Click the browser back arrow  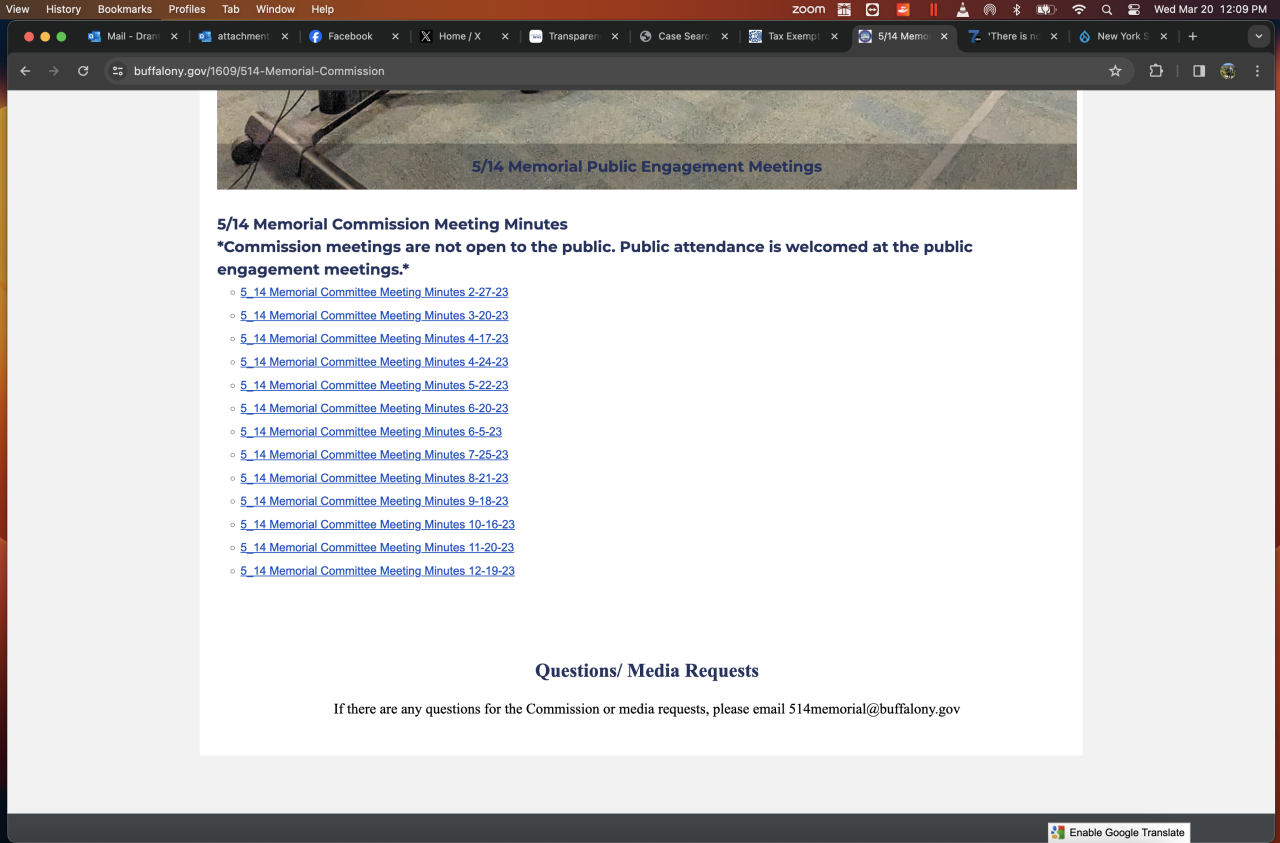click(x=25, y=71)
